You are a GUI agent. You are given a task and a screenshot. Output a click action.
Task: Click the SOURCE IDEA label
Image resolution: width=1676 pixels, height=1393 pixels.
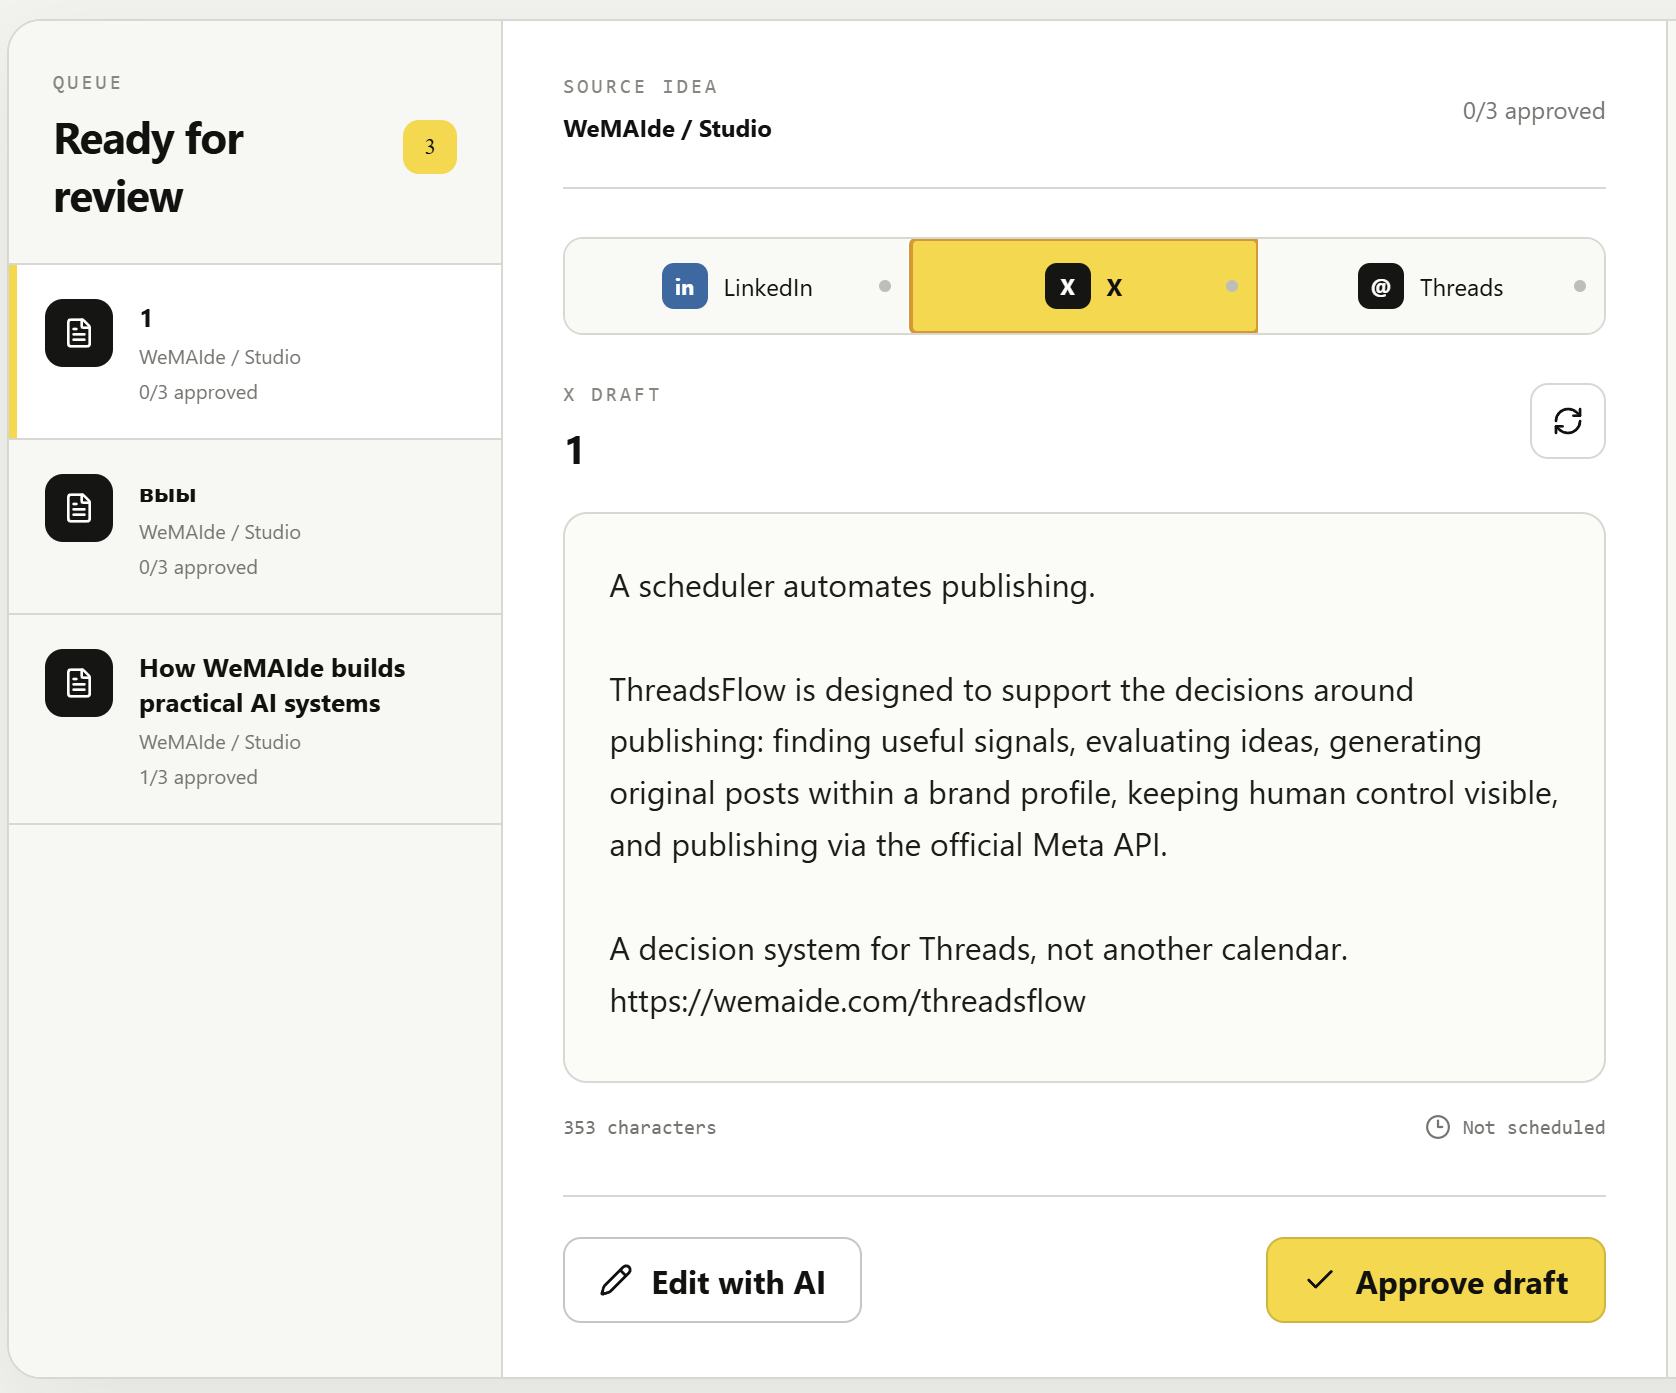coord(640,87)
